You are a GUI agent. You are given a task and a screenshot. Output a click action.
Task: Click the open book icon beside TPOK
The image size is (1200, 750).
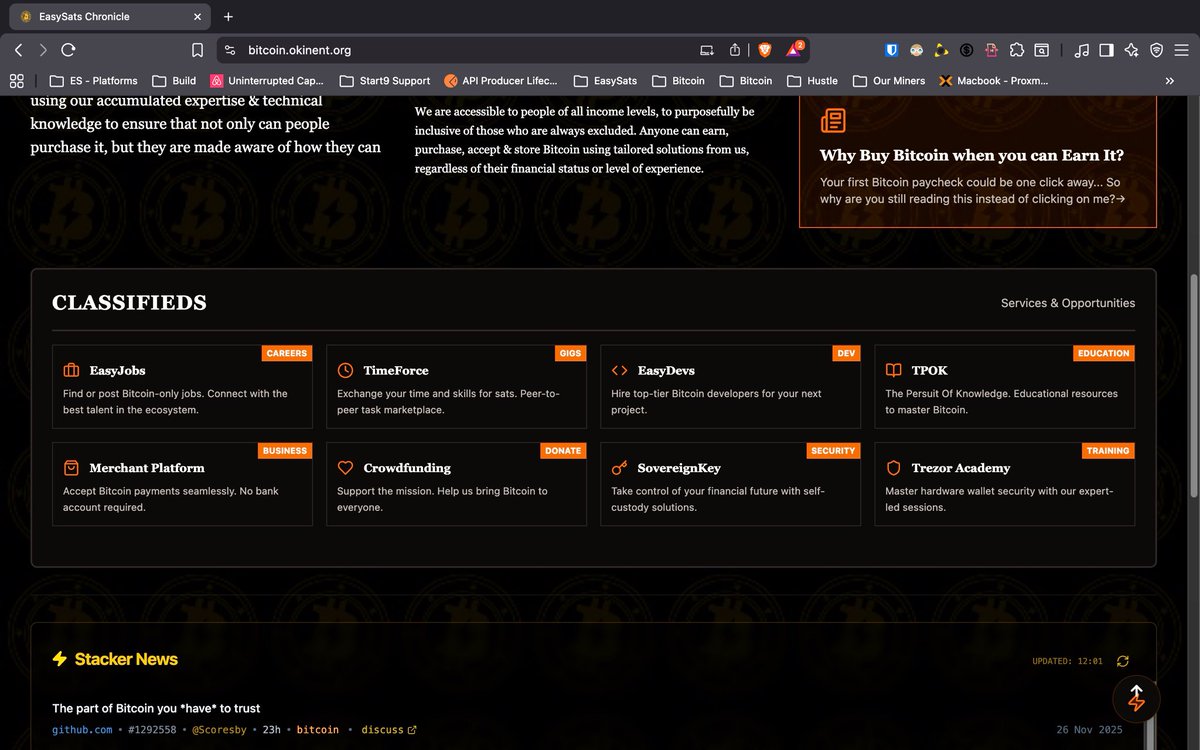(x=893, y=370)
